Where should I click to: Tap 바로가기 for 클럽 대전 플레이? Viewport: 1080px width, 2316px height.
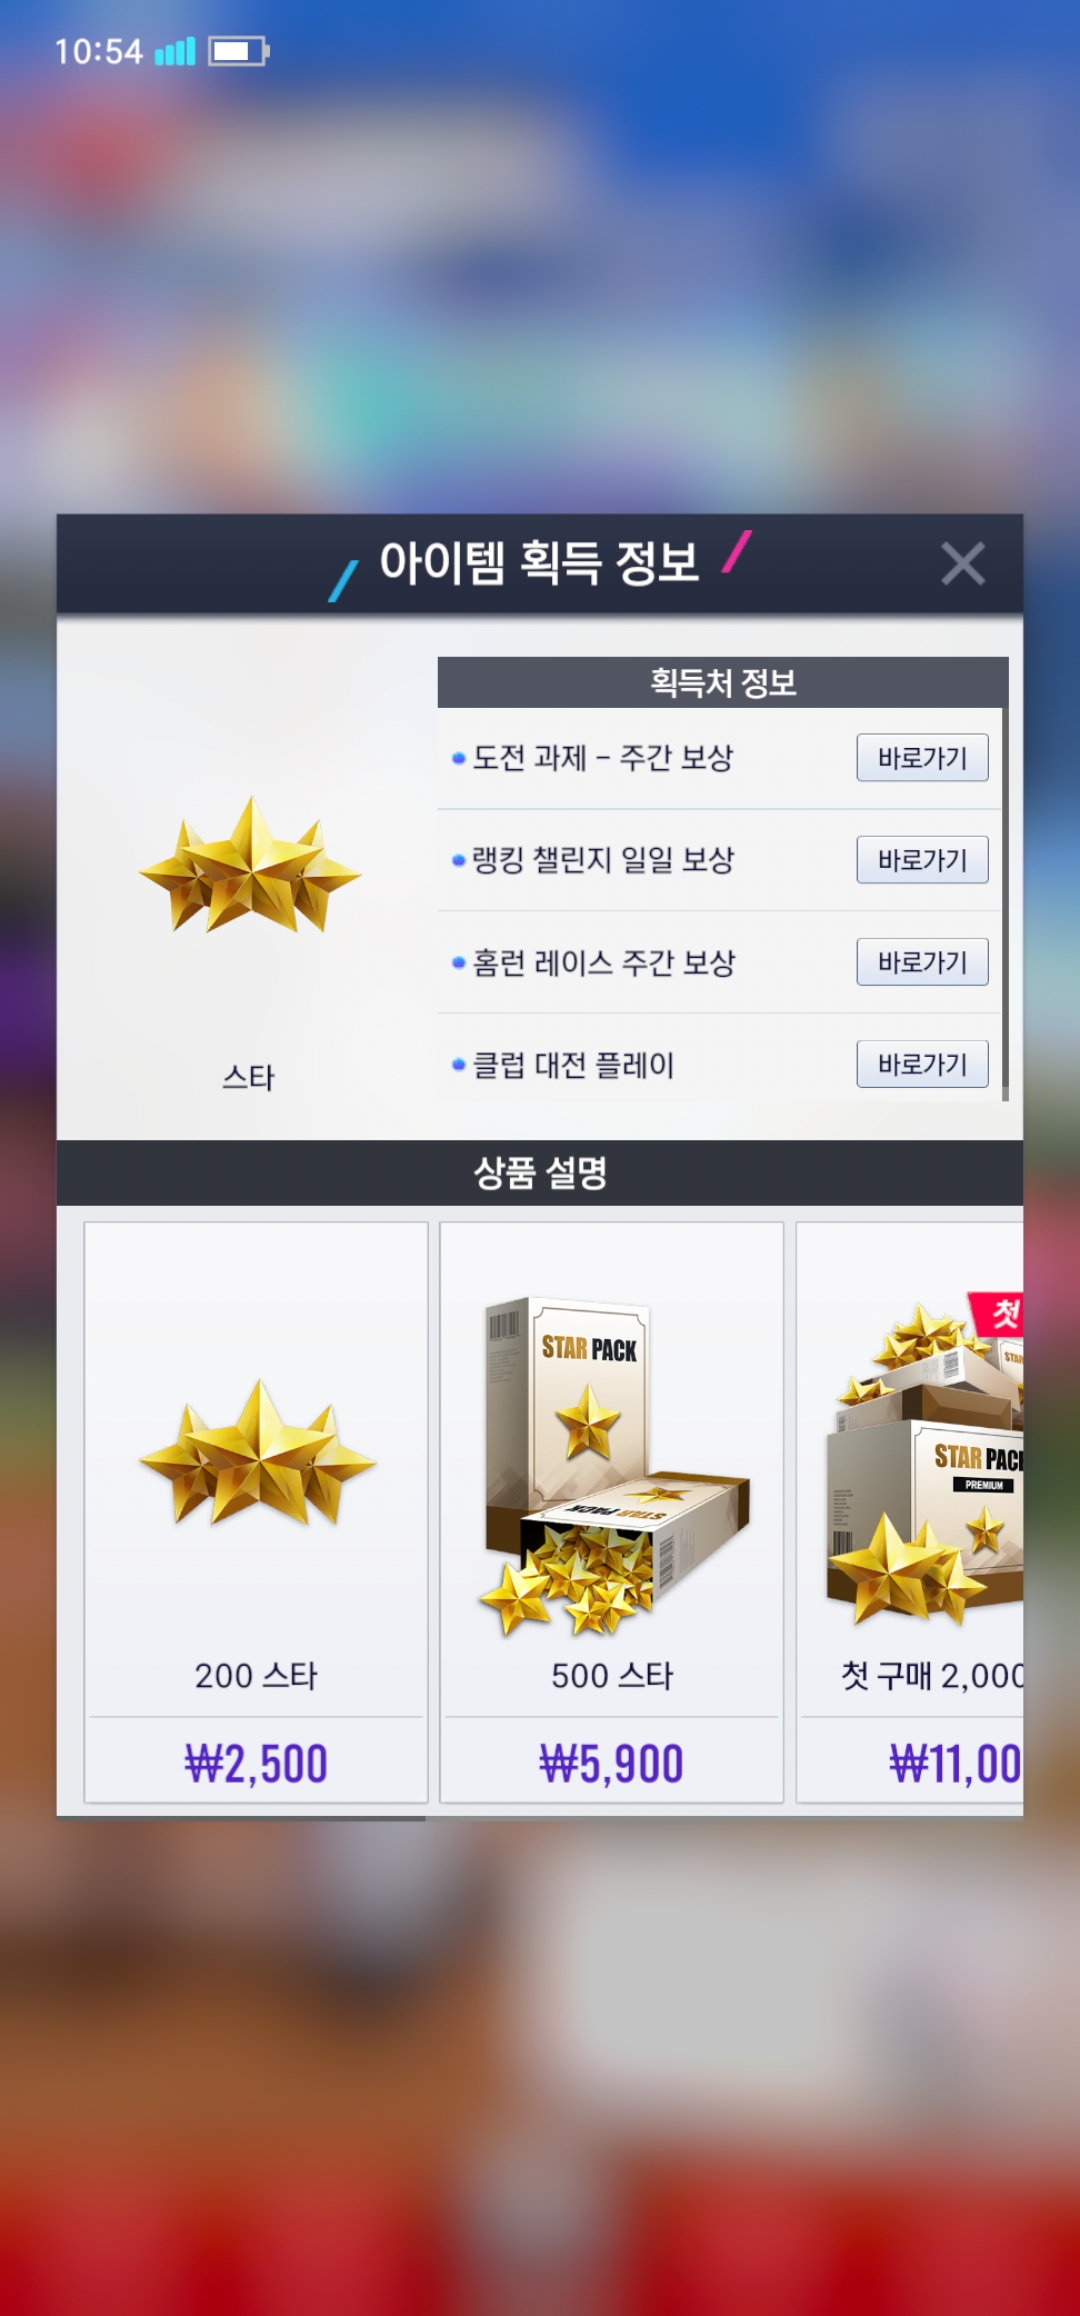(x=922, y=1063)
